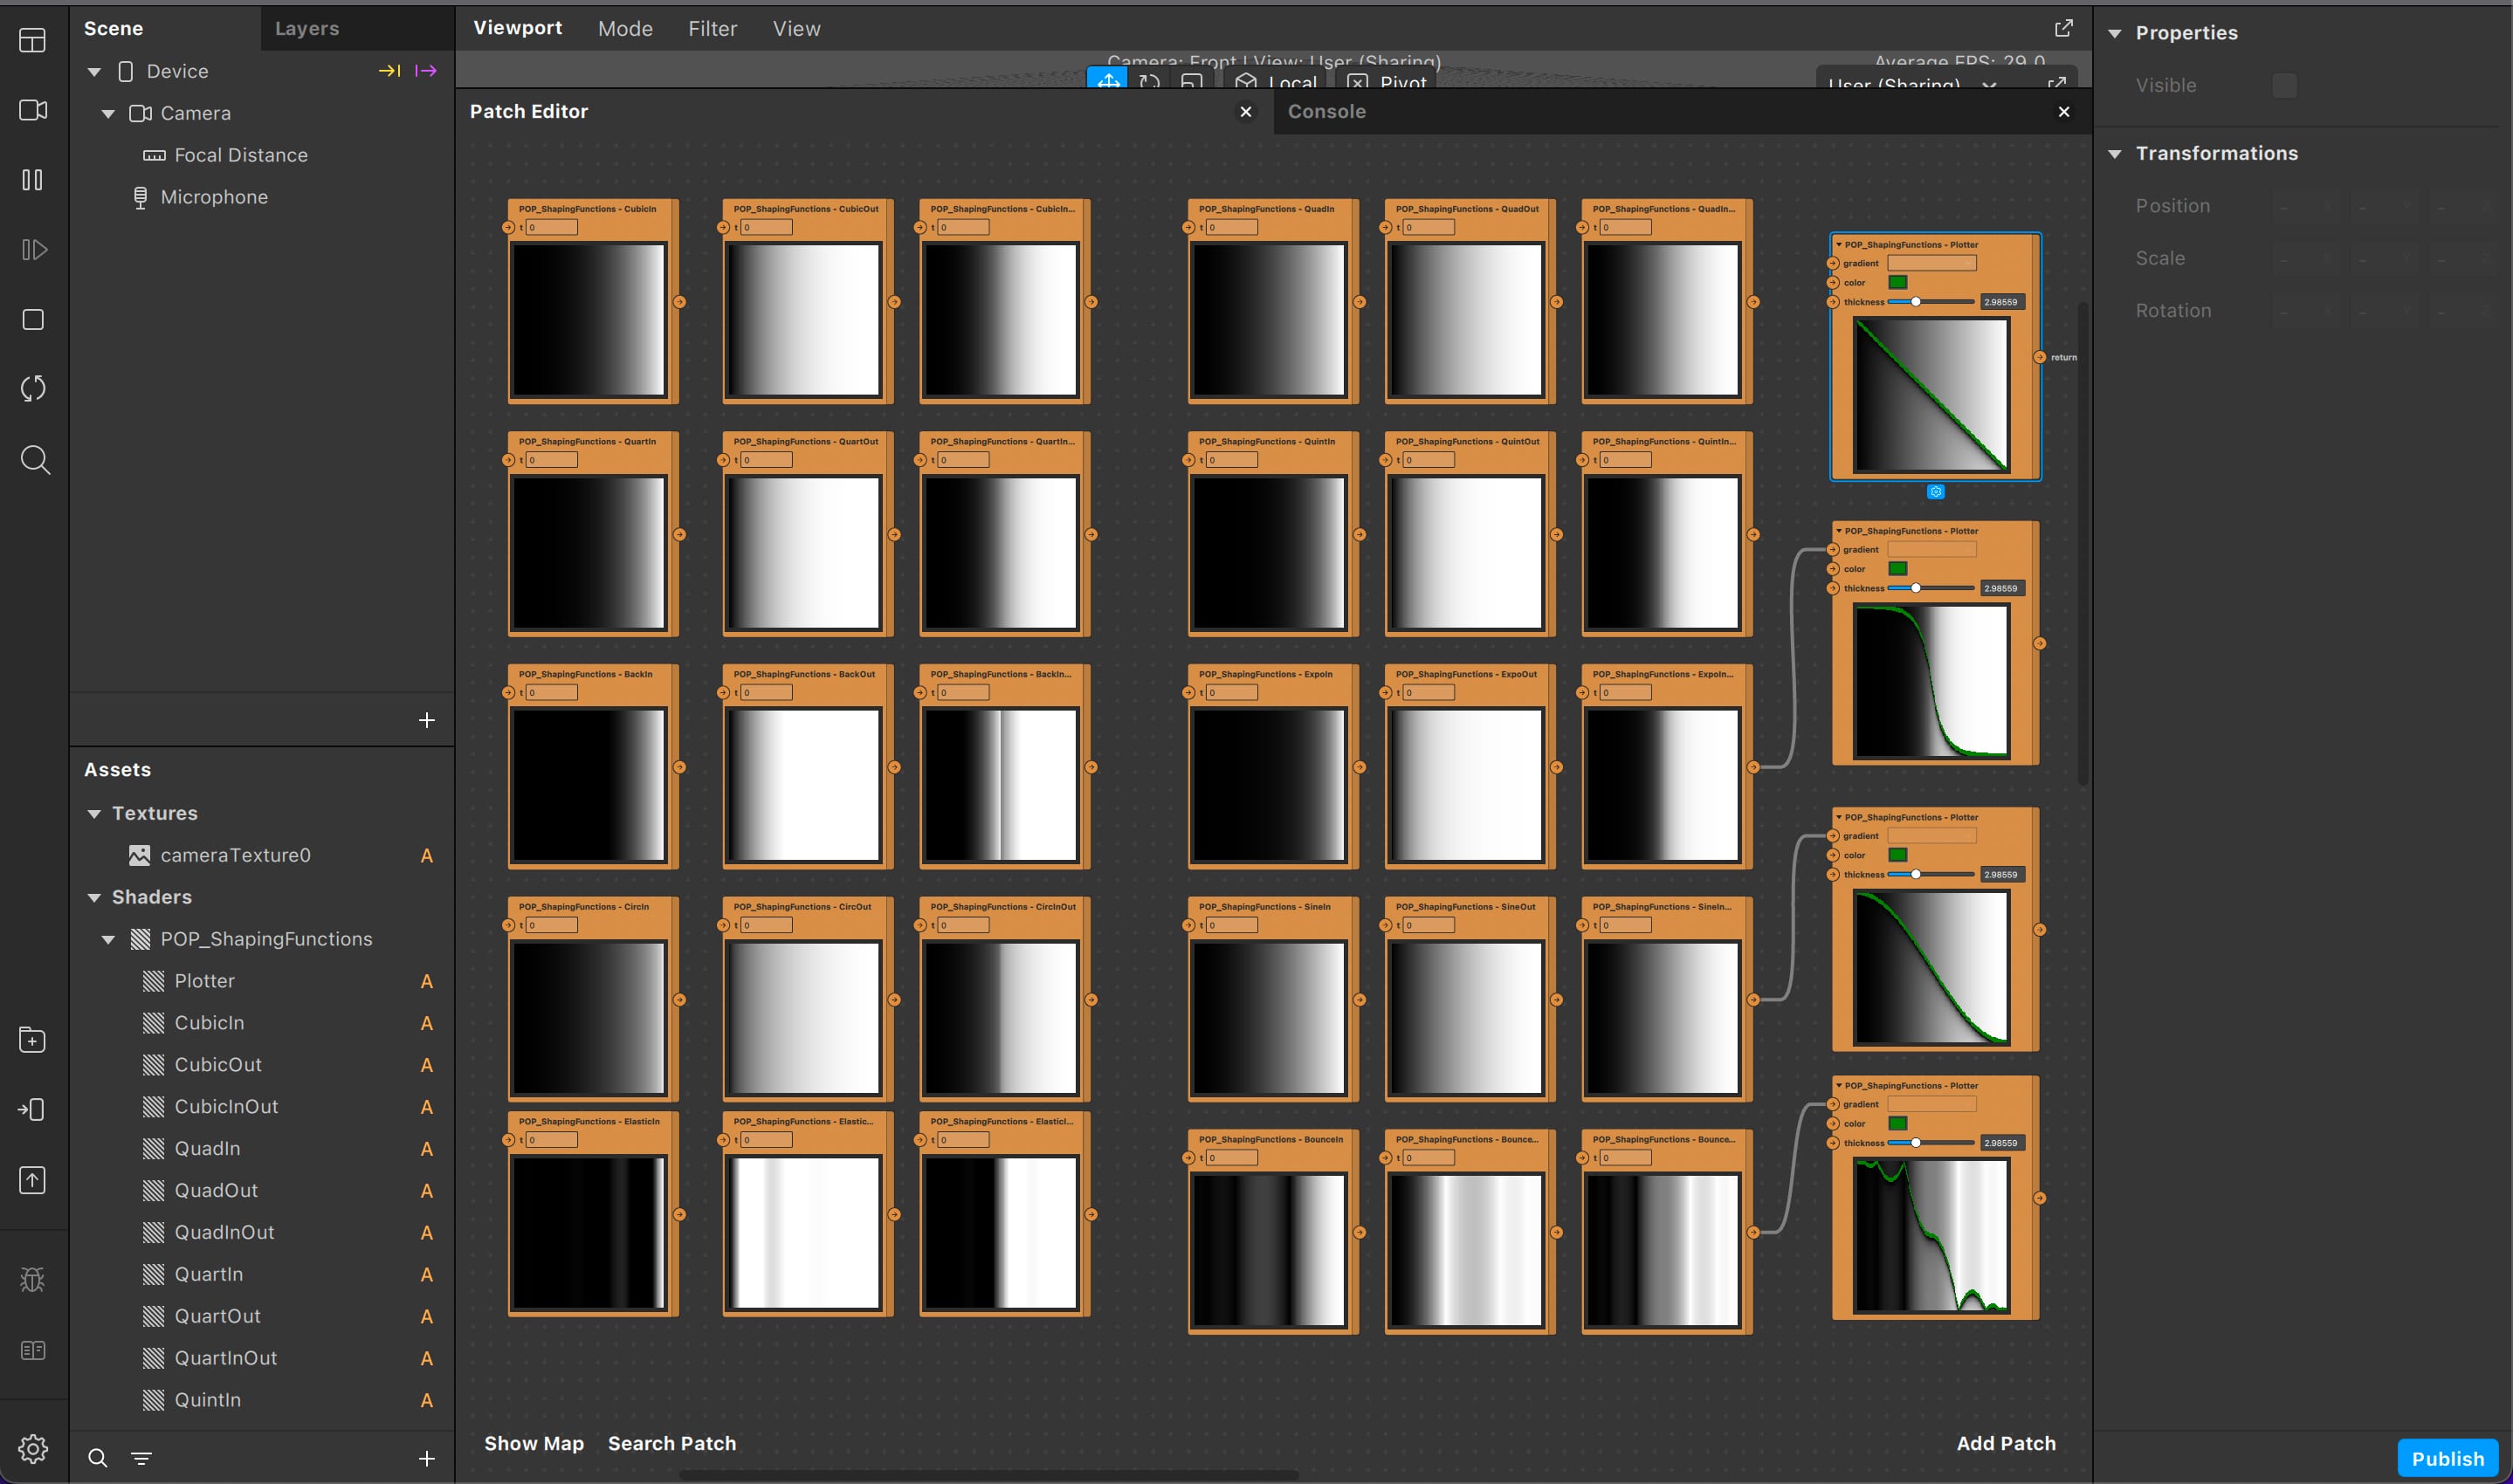Collapse the Device tree item
Viewport: 2513px width, 1484px height.
(94, 72)
